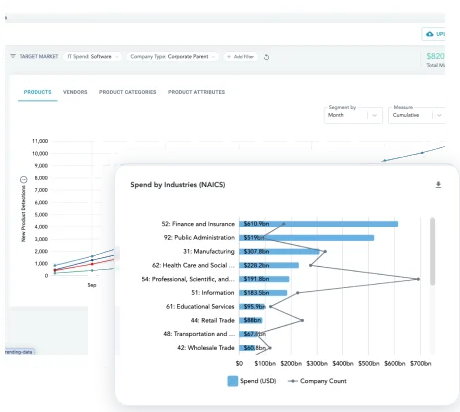Switch to the Vendors tab
The image size is (460, 412).
click(x=75, y=92)
